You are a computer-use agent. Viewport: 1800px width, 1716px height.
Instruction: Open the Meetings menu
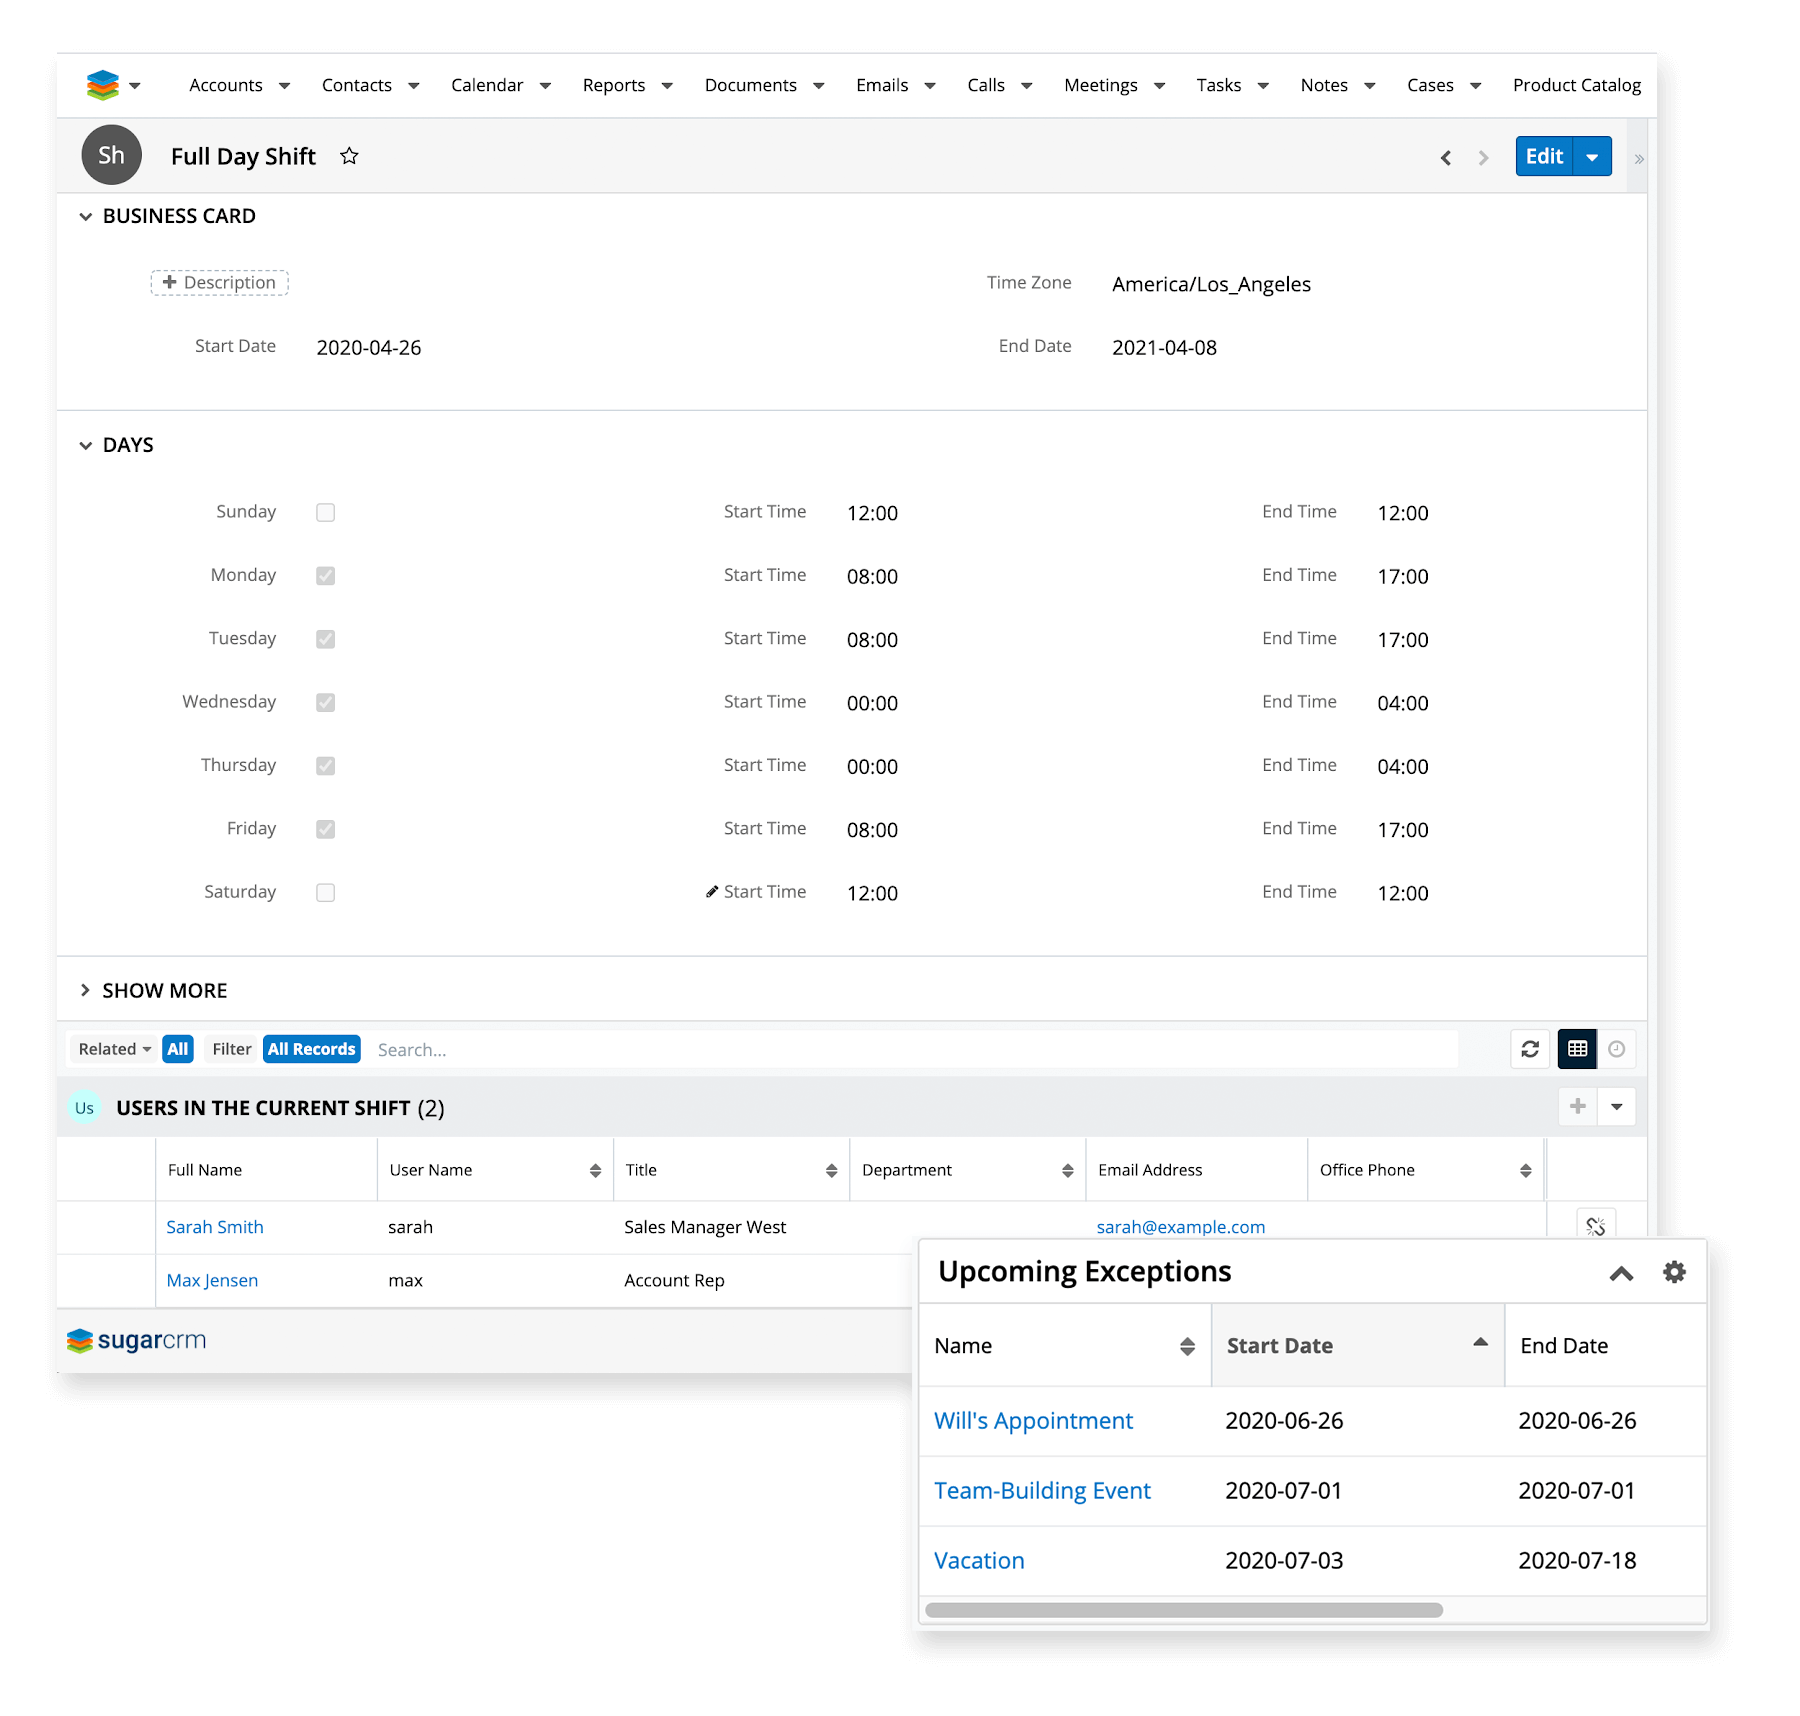click(1100, 85)
